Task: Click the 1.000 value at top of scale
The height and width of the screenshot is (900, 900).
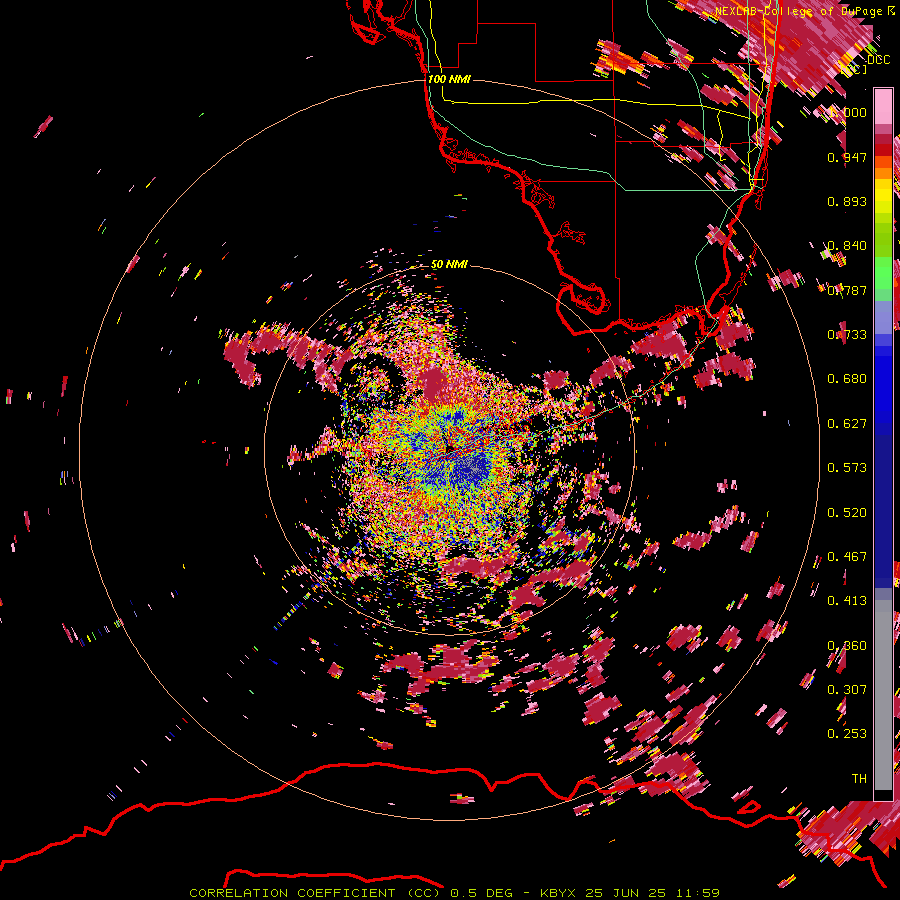Action: 848,112
